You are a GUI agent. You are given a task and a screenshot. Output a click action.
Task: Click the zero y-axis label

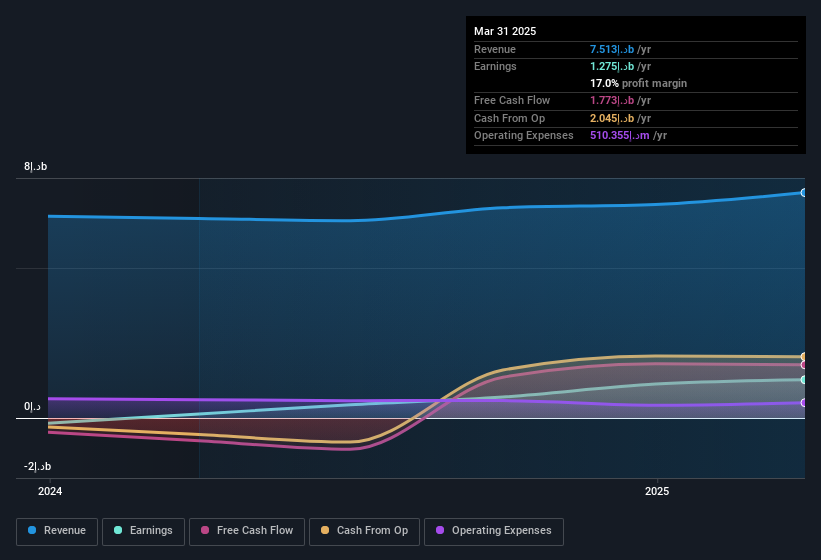(x=32, y=407)
